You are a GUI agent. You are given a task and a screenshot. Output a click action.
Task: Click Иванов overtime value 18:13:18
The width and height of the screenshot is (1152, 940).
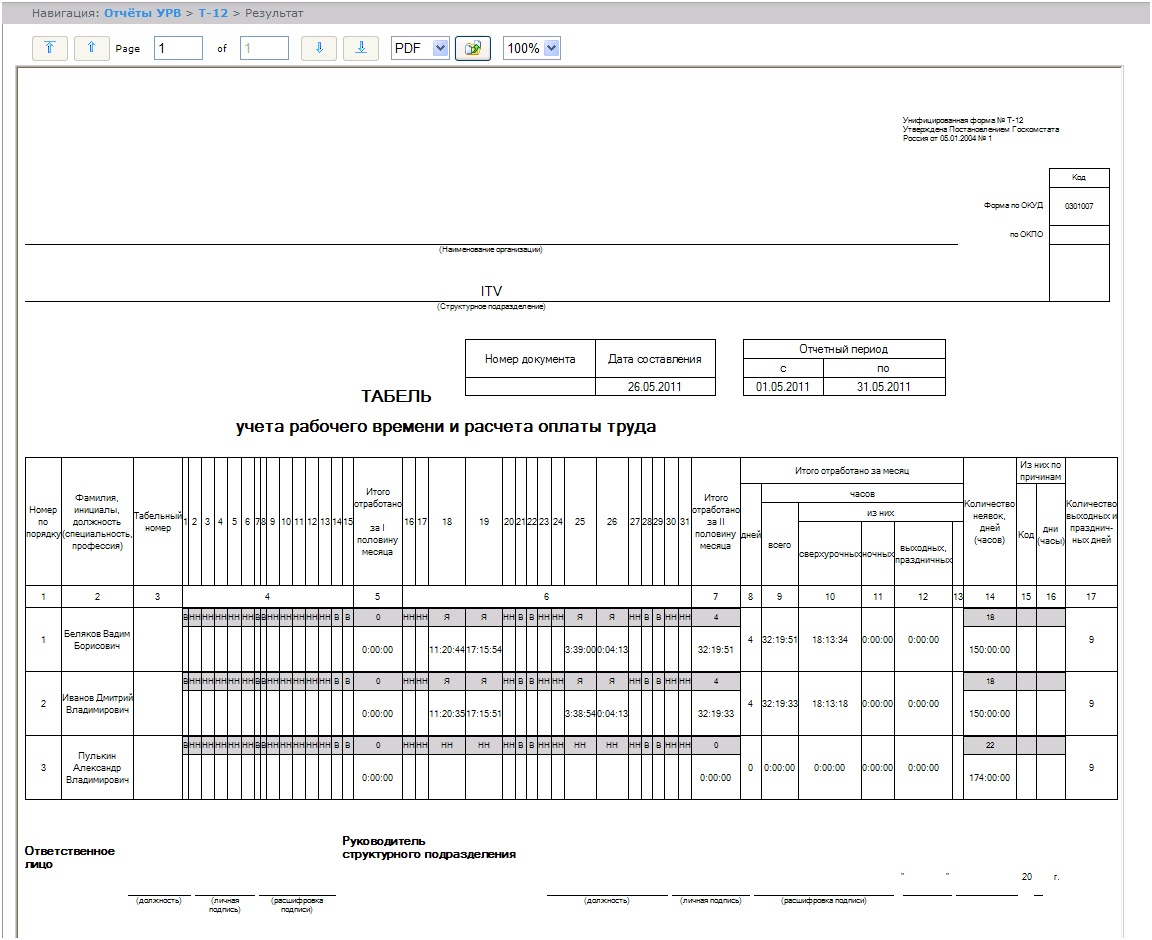pyautogui.click(x=829, y=704)
